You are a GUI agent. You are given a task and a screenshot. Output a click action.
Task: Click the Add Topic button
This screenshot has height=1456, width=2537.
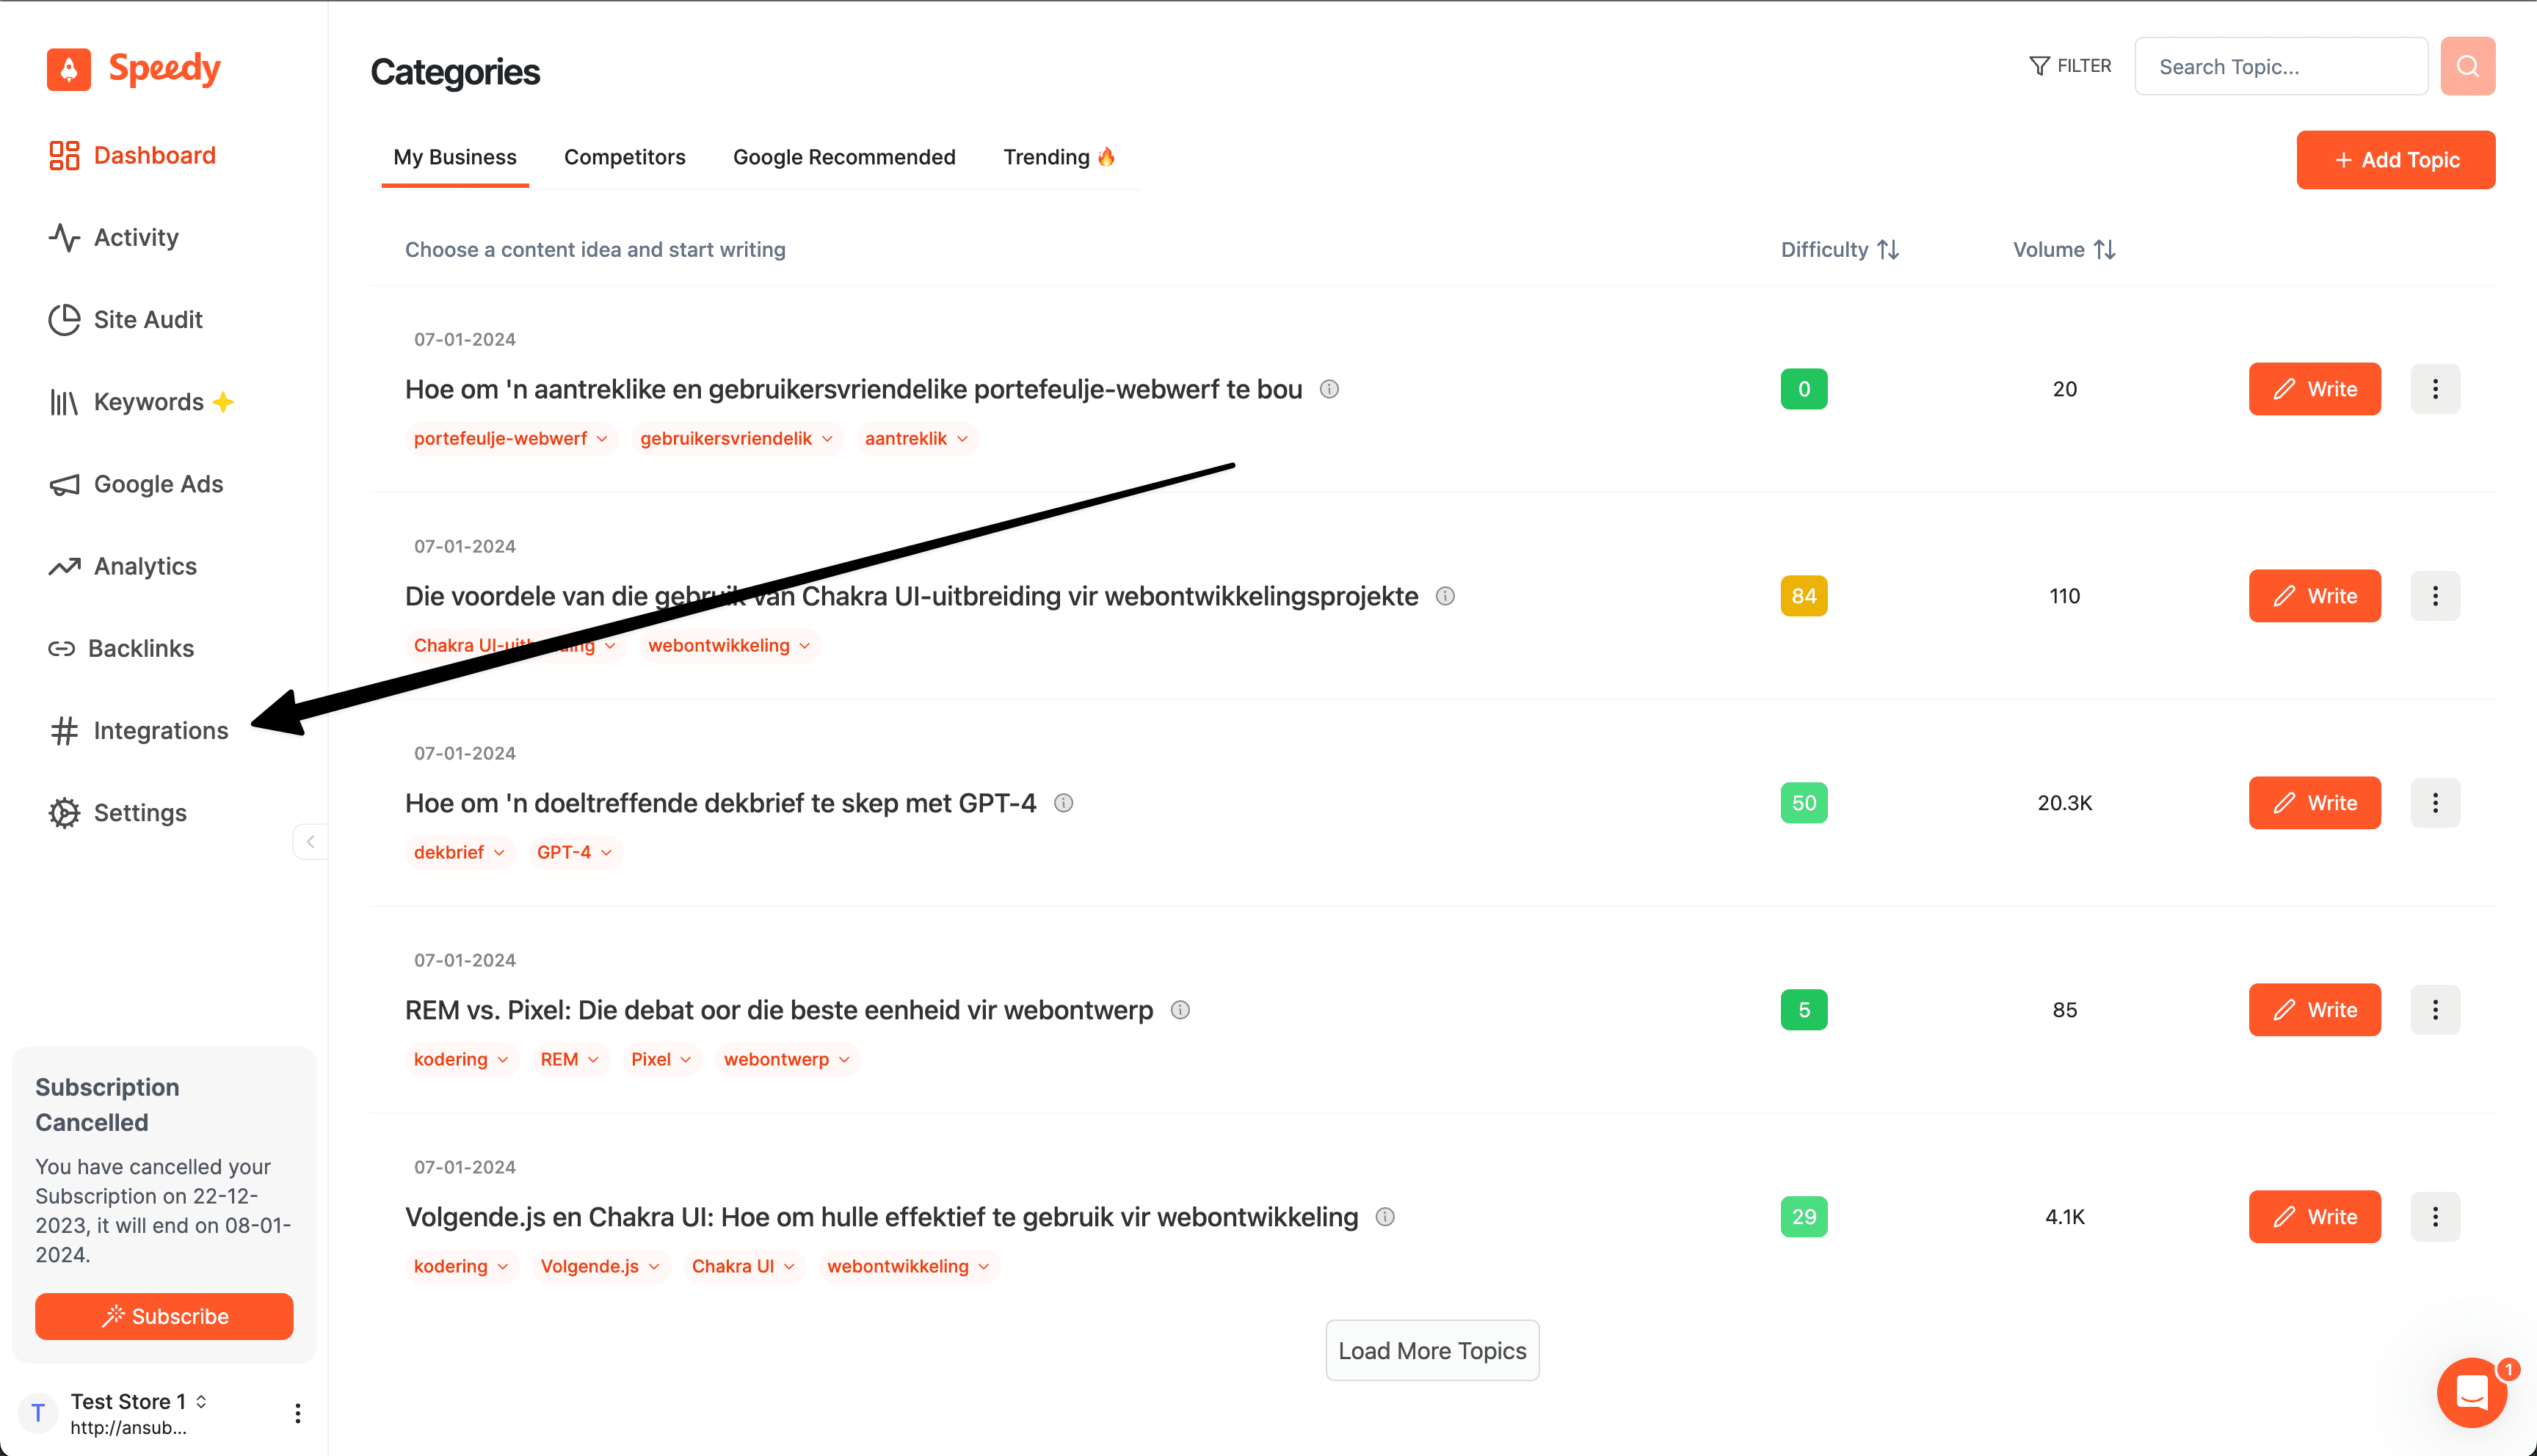click(x=2396, y=157)
